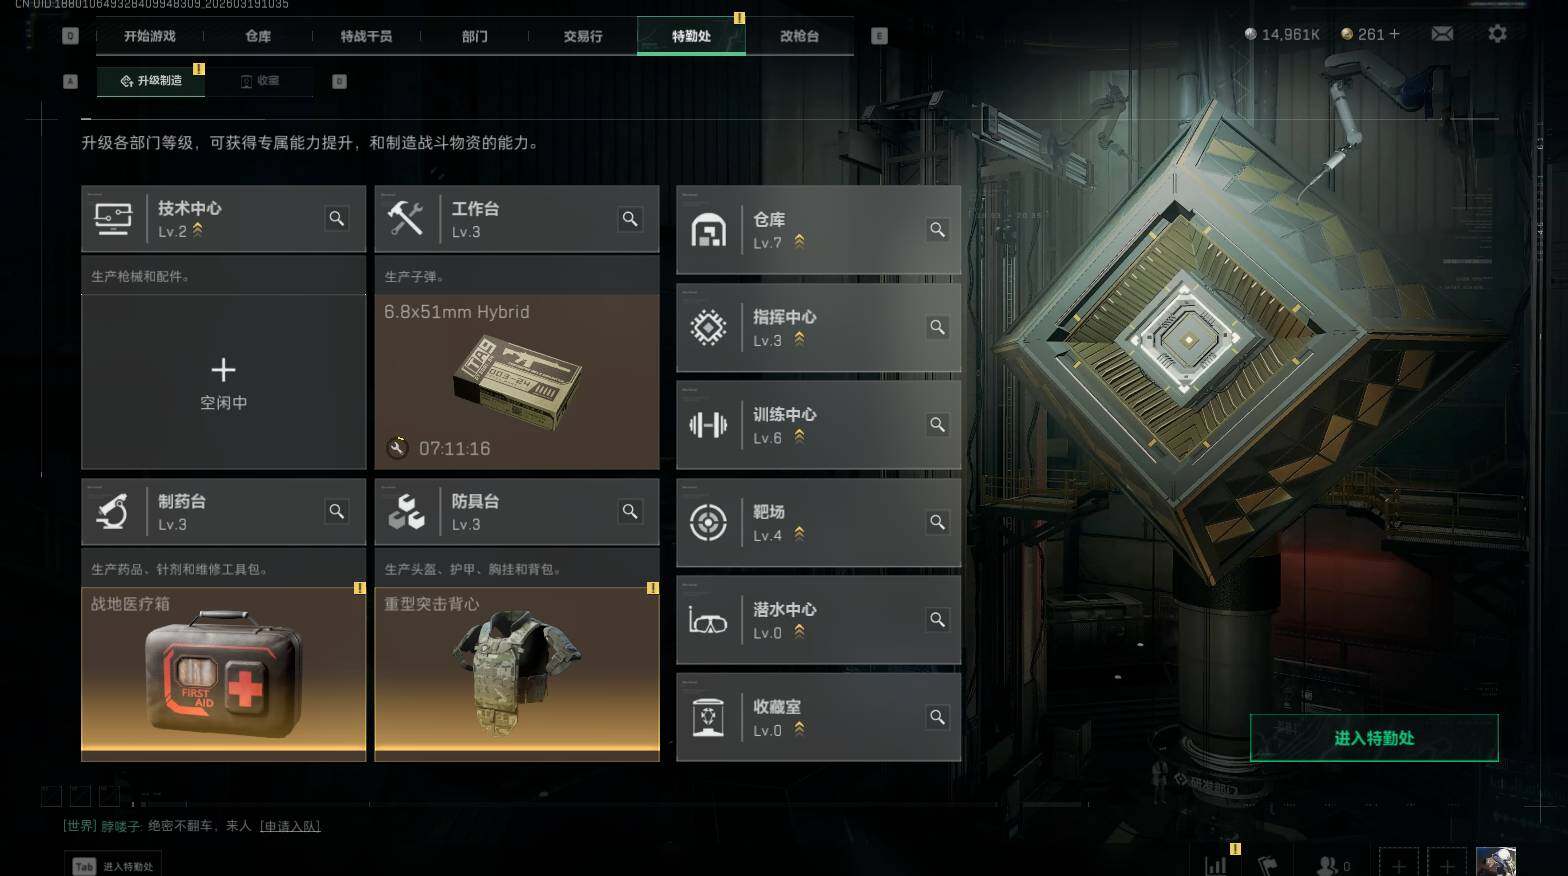The image size is (1568, 876).
Task: Open the 改枪台 tab
Action: click(x=799, y=36)
